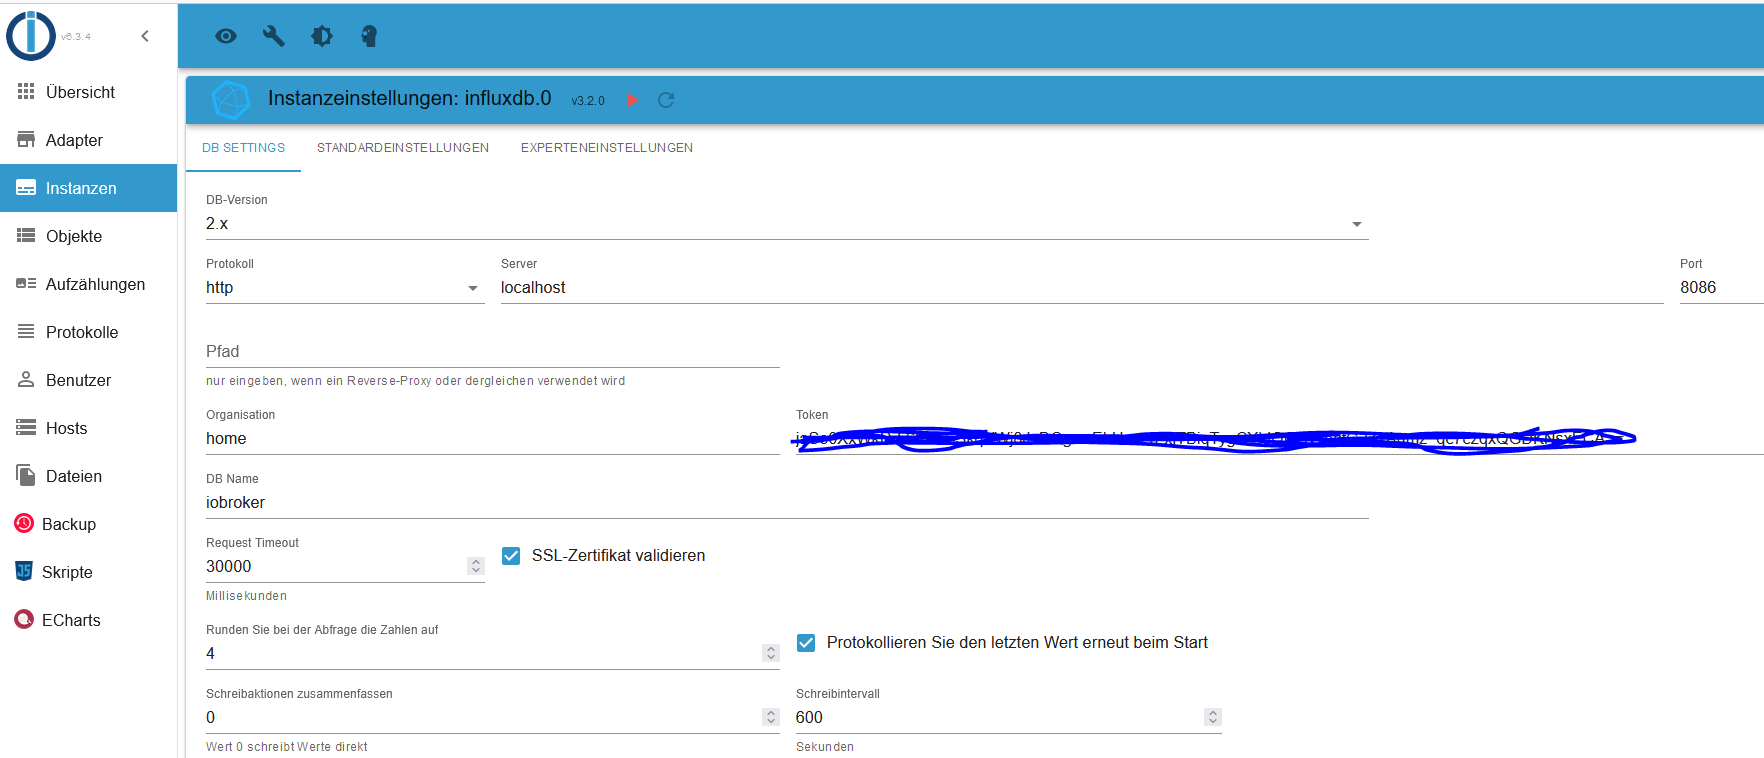Click the Organisation field
The image size is (1764, 758).
pyautogui.click(x=492, y=439)
